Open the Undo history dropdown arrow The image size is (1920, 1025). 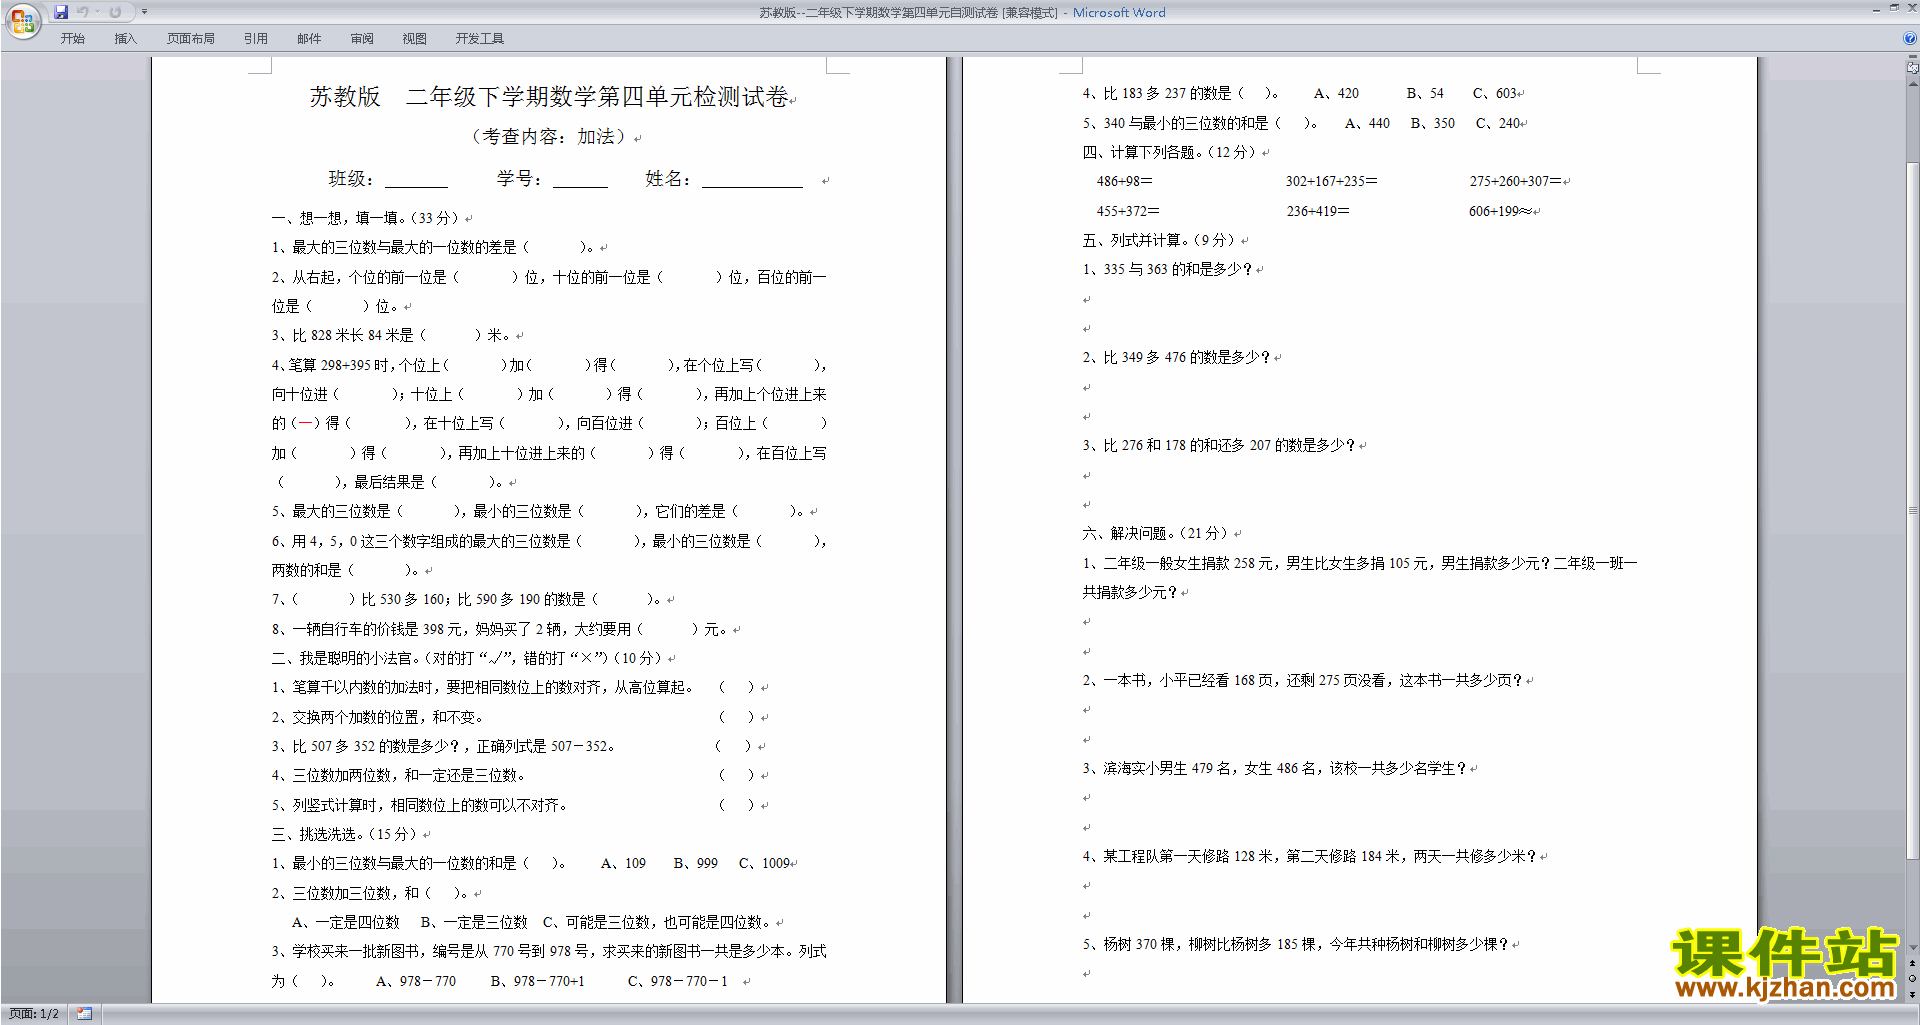pos(97,12)
